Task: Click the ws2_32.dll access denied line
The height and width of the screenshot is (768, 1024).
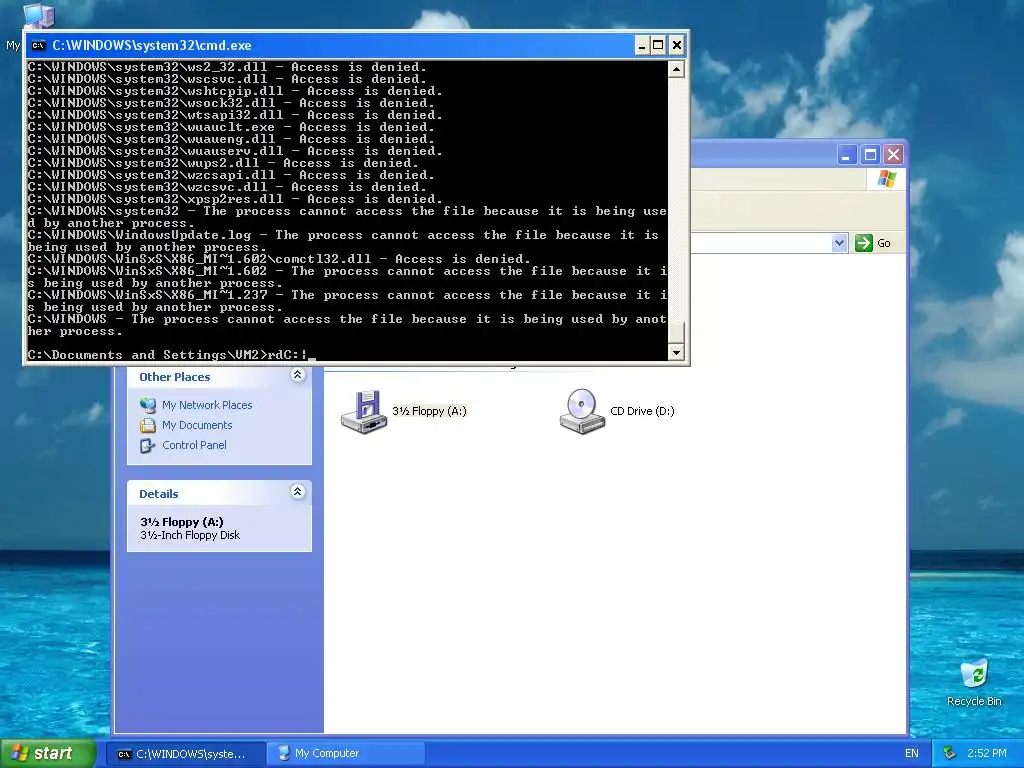Action: point(227,67)
